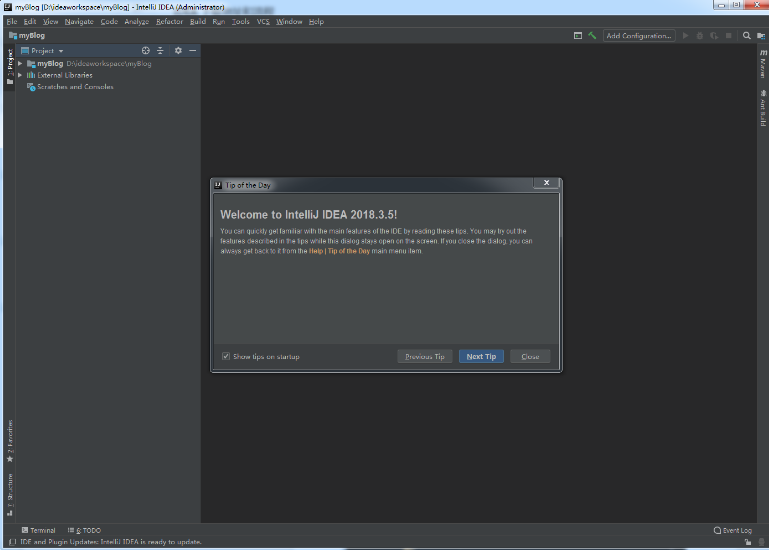Open the Refactor menu
769x550 pixels.
pos(169,22)
